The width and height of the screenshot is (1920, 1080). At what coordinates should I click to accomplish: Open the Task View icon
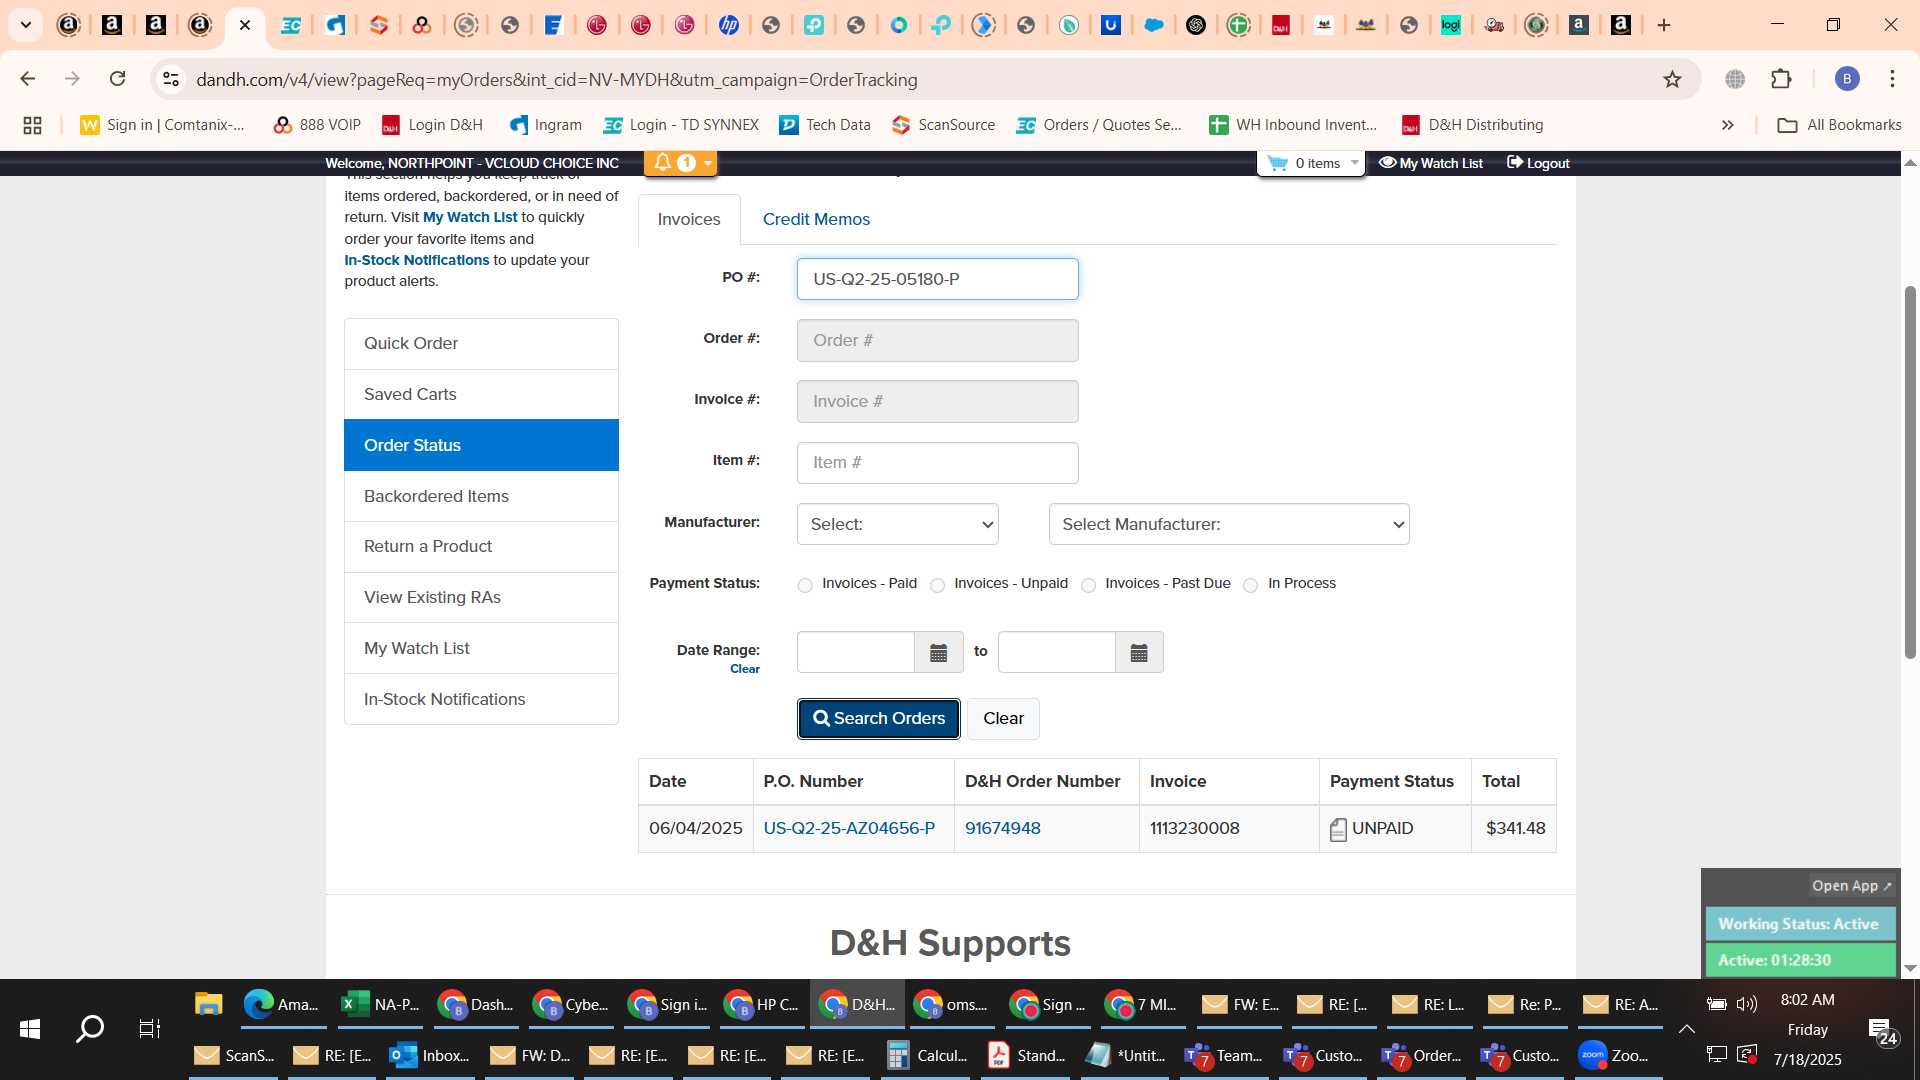point(150,1029)
